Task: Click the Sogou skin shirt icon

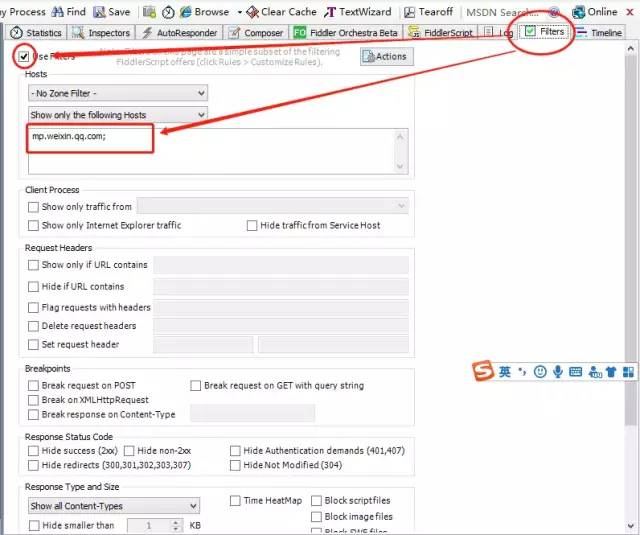Action: point(611,372)
